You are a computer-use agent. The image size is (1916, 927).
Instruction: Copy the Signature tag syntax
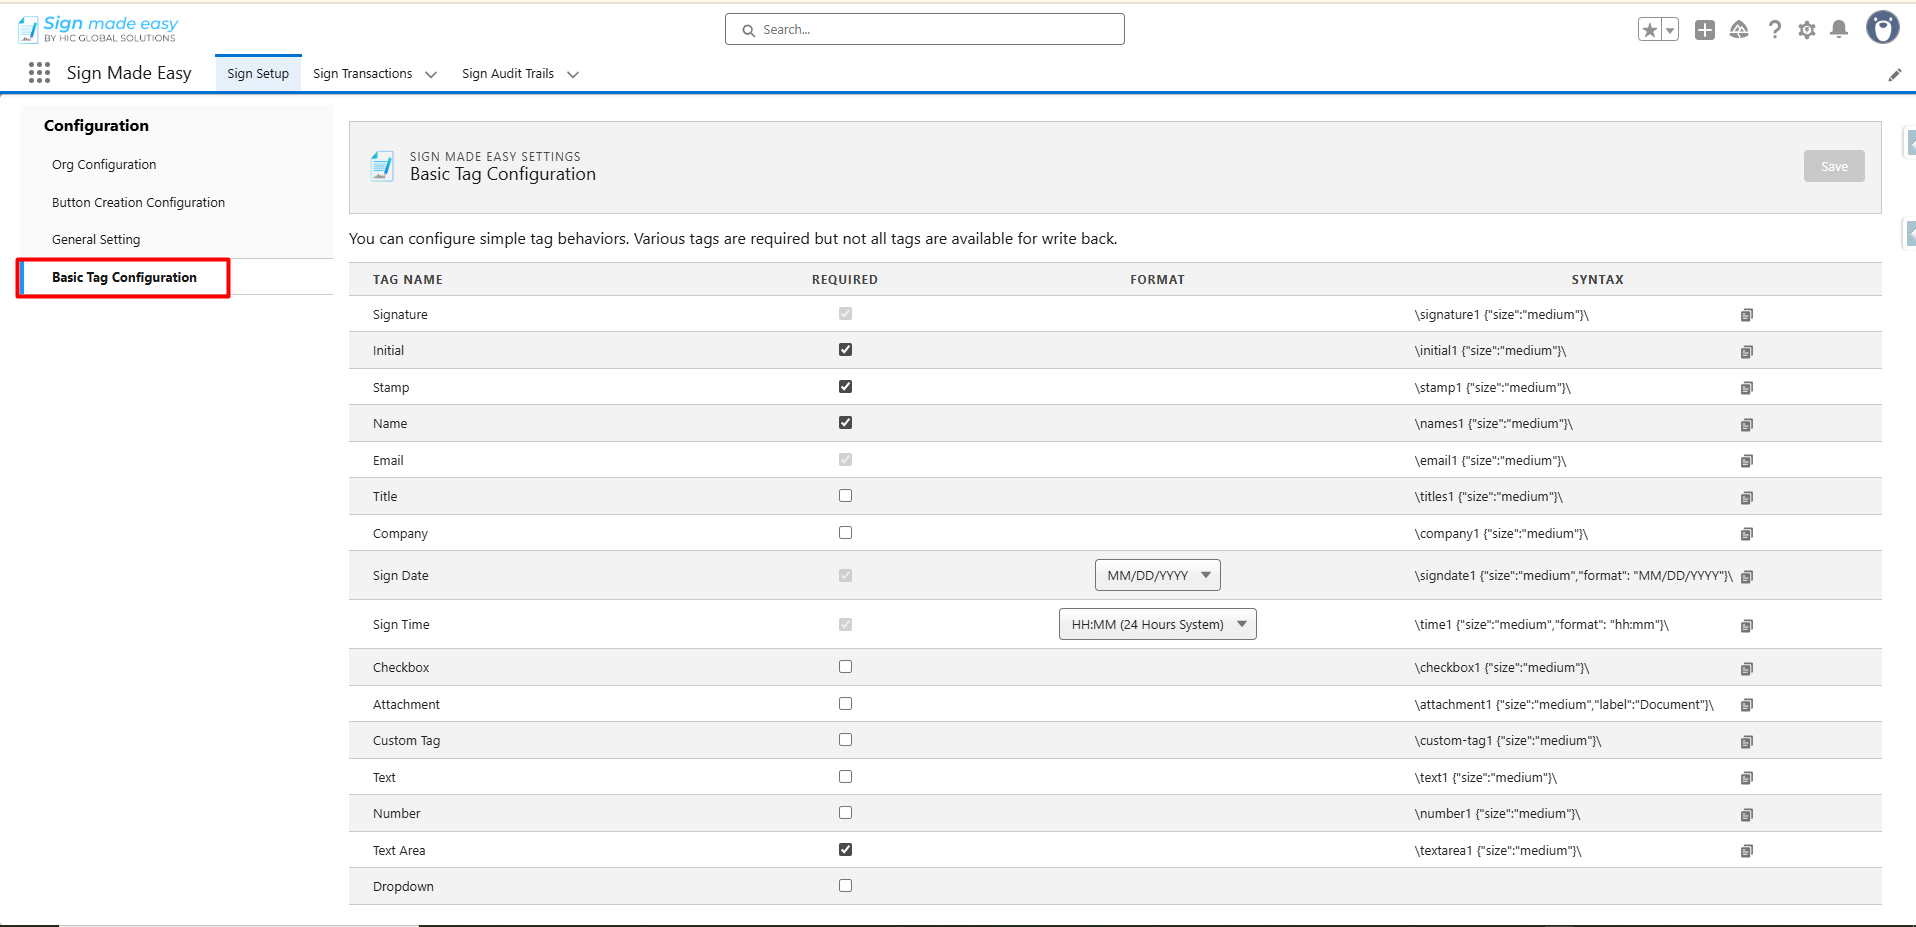[1746, 315]
